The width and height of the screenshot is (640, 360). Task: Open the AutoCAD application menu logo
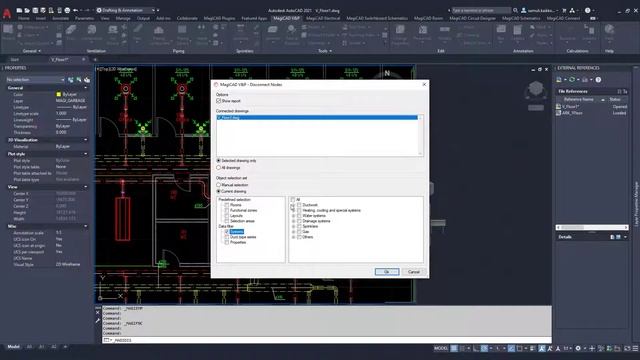coord(7,13)
